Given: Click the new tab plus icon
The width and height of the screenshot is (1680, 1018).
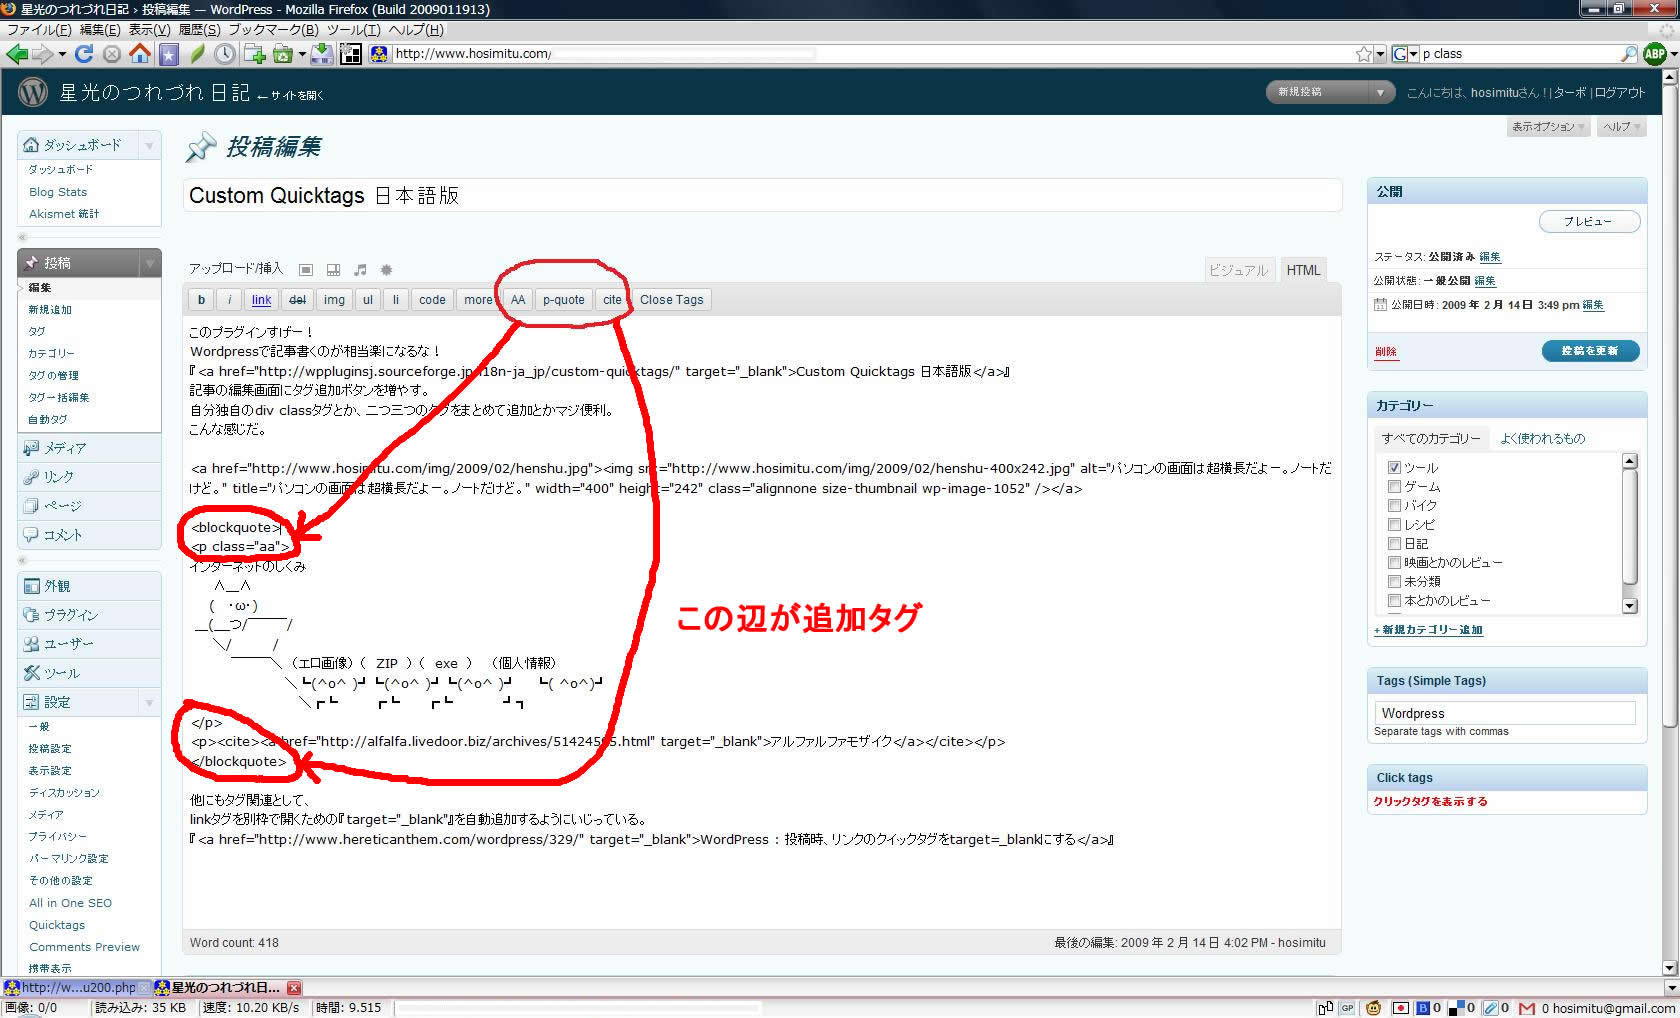Looking at the screenshot, I should 254,54.
